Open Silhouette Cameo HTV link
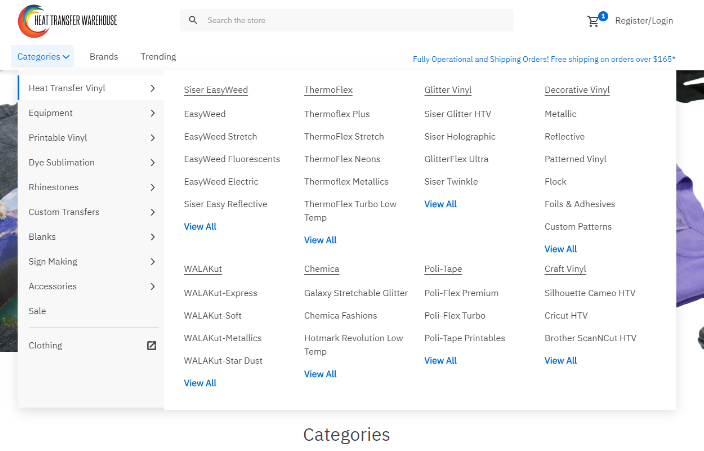Image resolution: width=704 pixels, height=451 pixels. pos(590,293)
